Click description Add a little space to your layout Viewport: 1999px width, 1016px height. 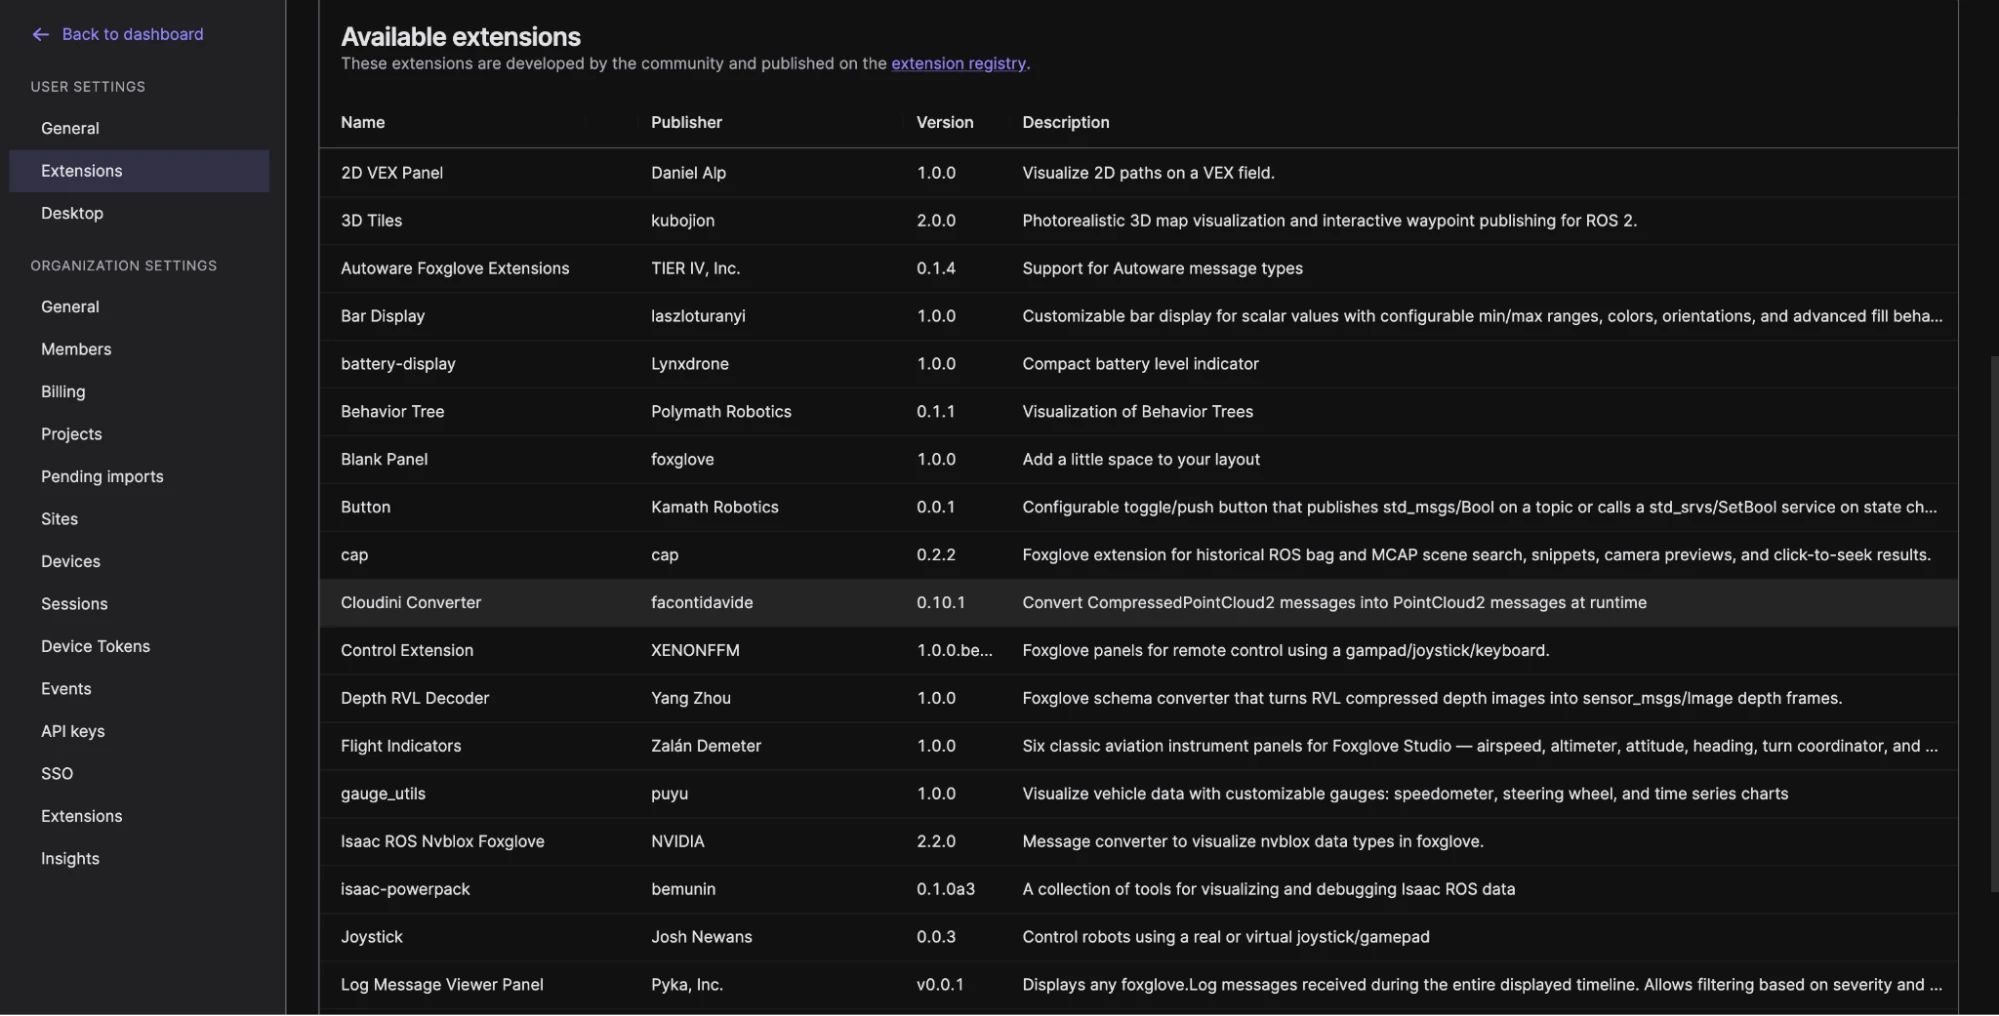pos(1141,460)
